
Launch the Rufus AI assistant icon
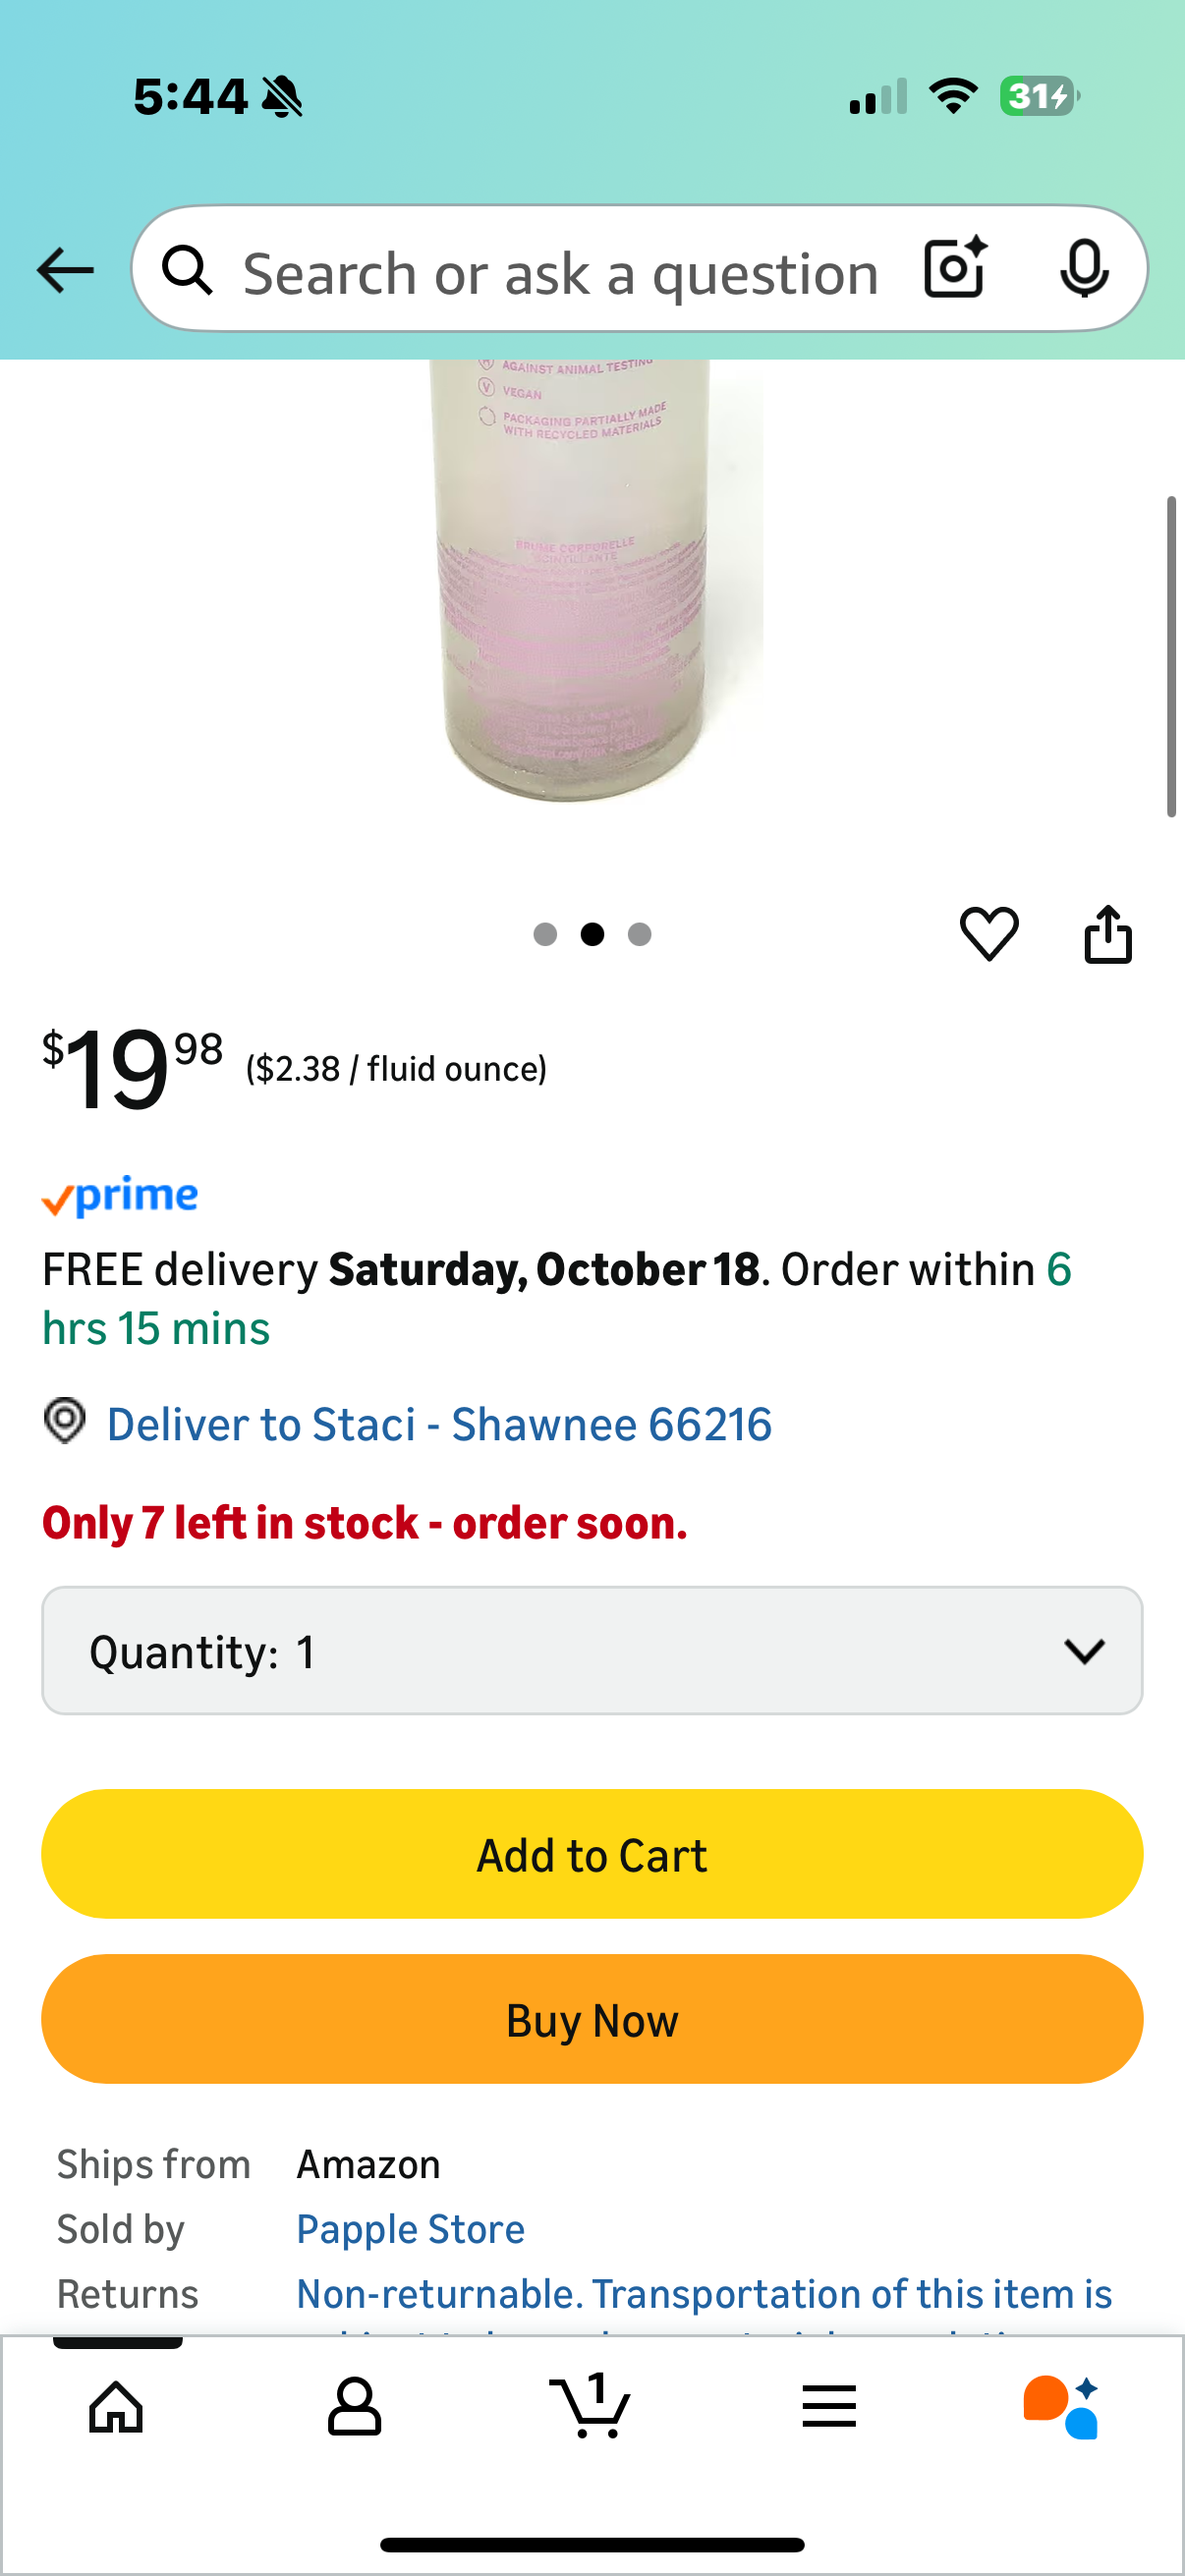tap(1061, 2406)
